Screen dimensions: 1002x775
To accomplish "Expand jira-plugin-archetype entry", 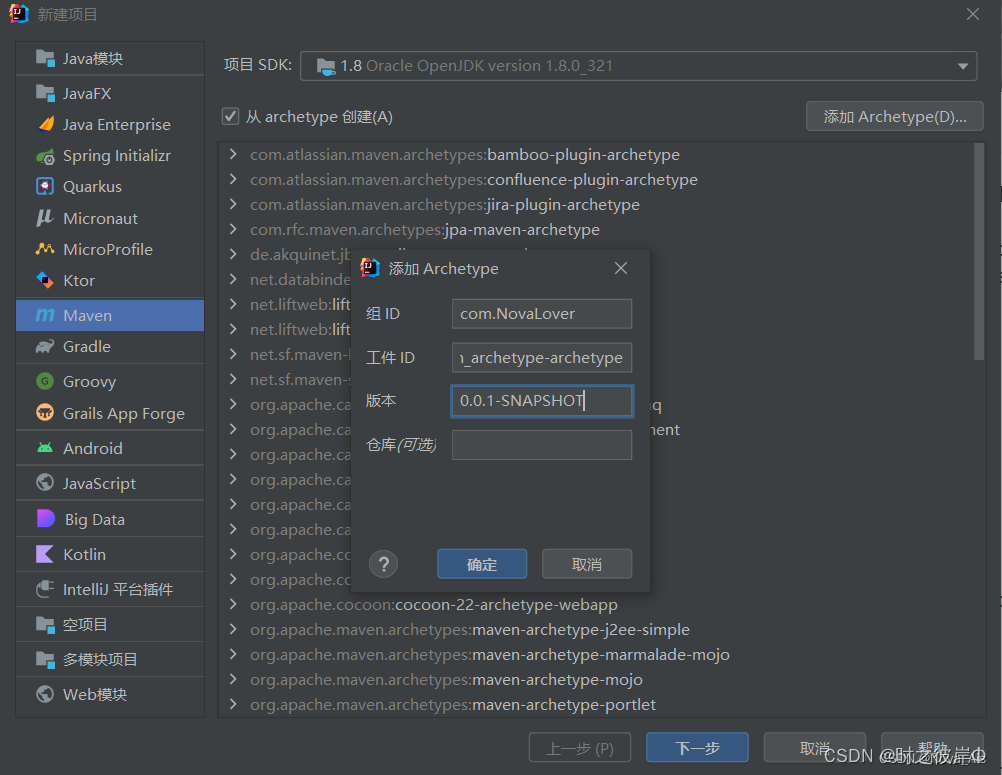I will [x=233, y=204].
